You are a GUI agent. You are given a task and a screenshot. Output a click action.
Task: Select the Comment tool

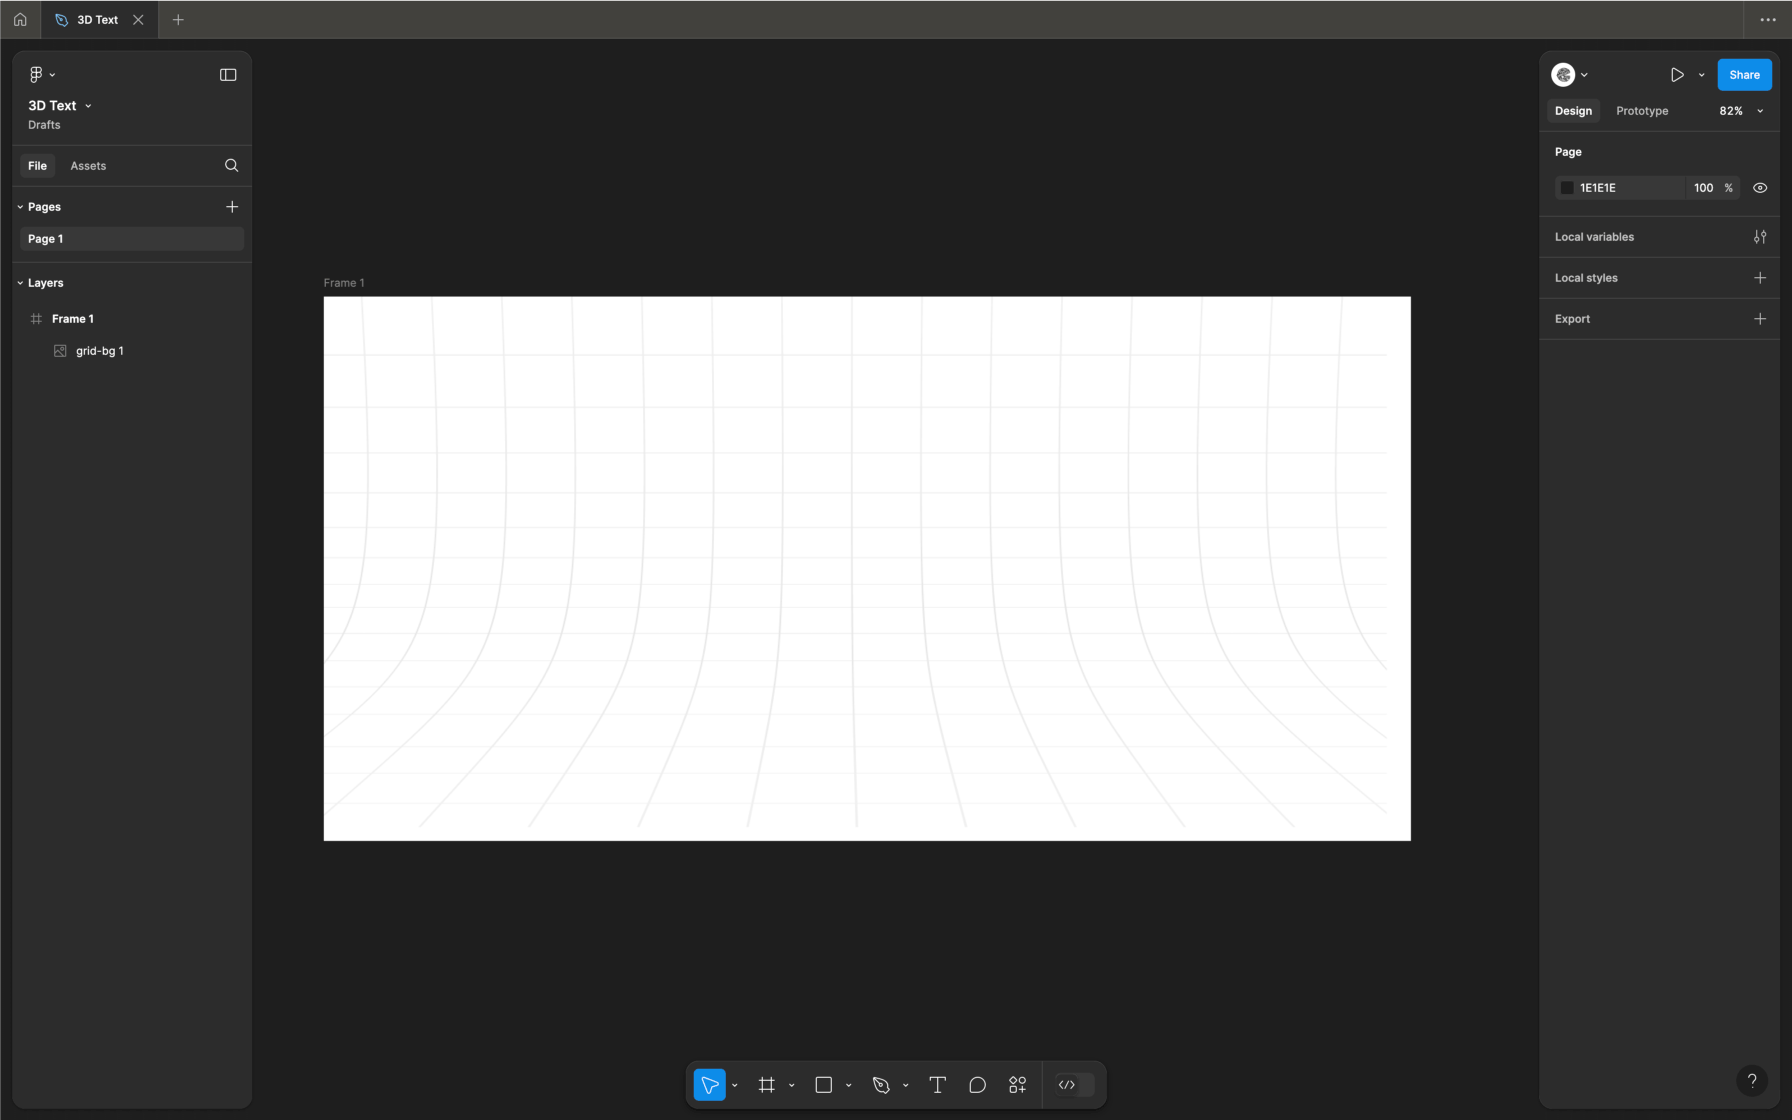pyautogui.click(x=978, y=1085)
